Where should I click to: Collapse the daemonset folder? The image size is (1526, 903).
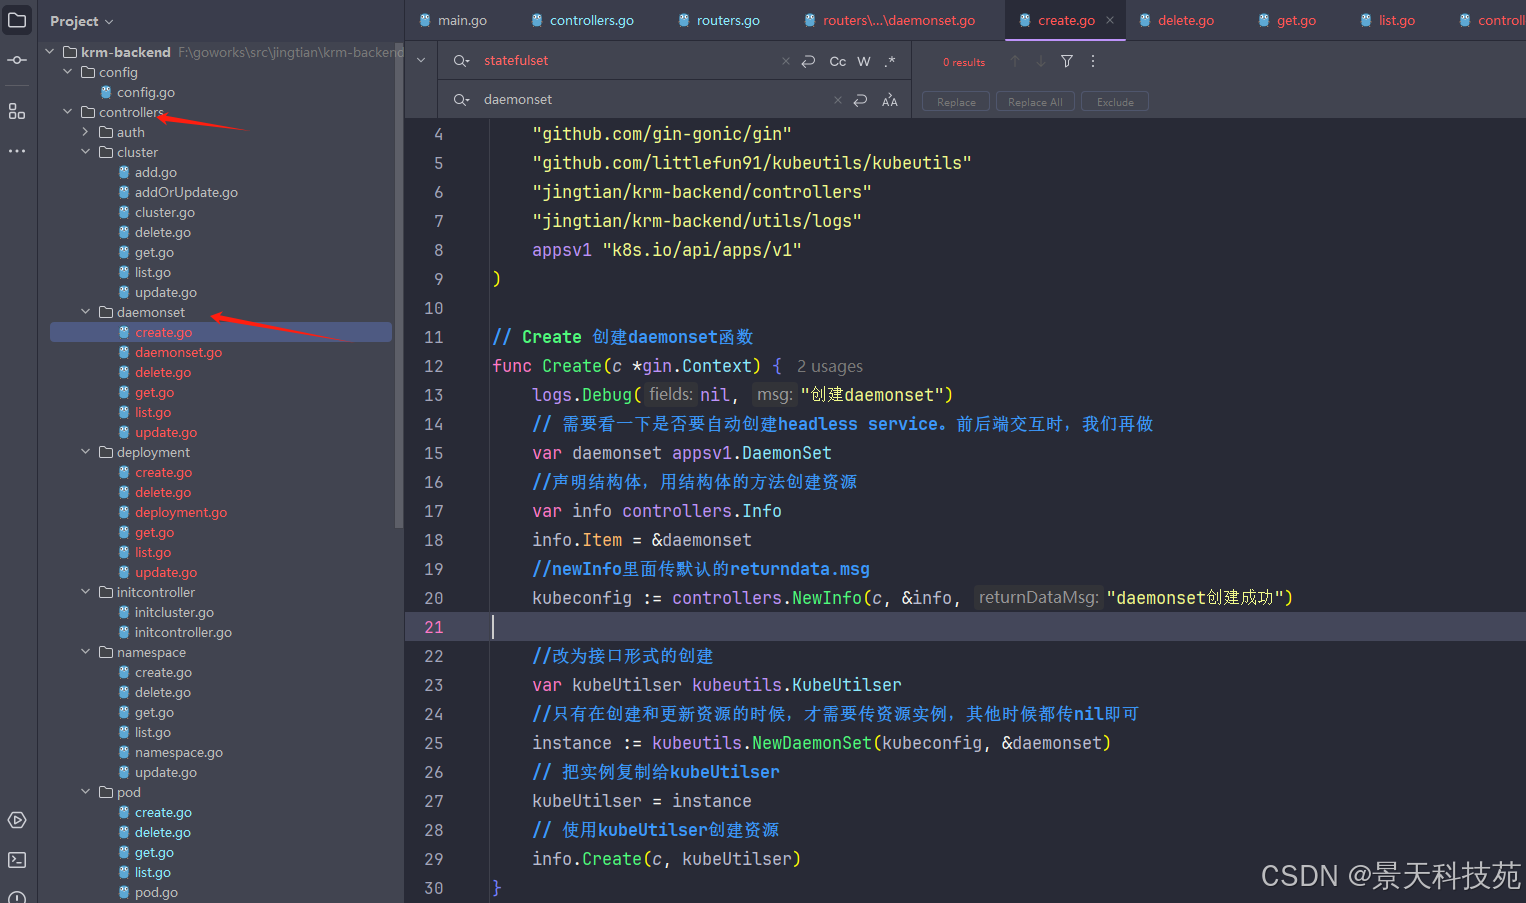point(86,312)
